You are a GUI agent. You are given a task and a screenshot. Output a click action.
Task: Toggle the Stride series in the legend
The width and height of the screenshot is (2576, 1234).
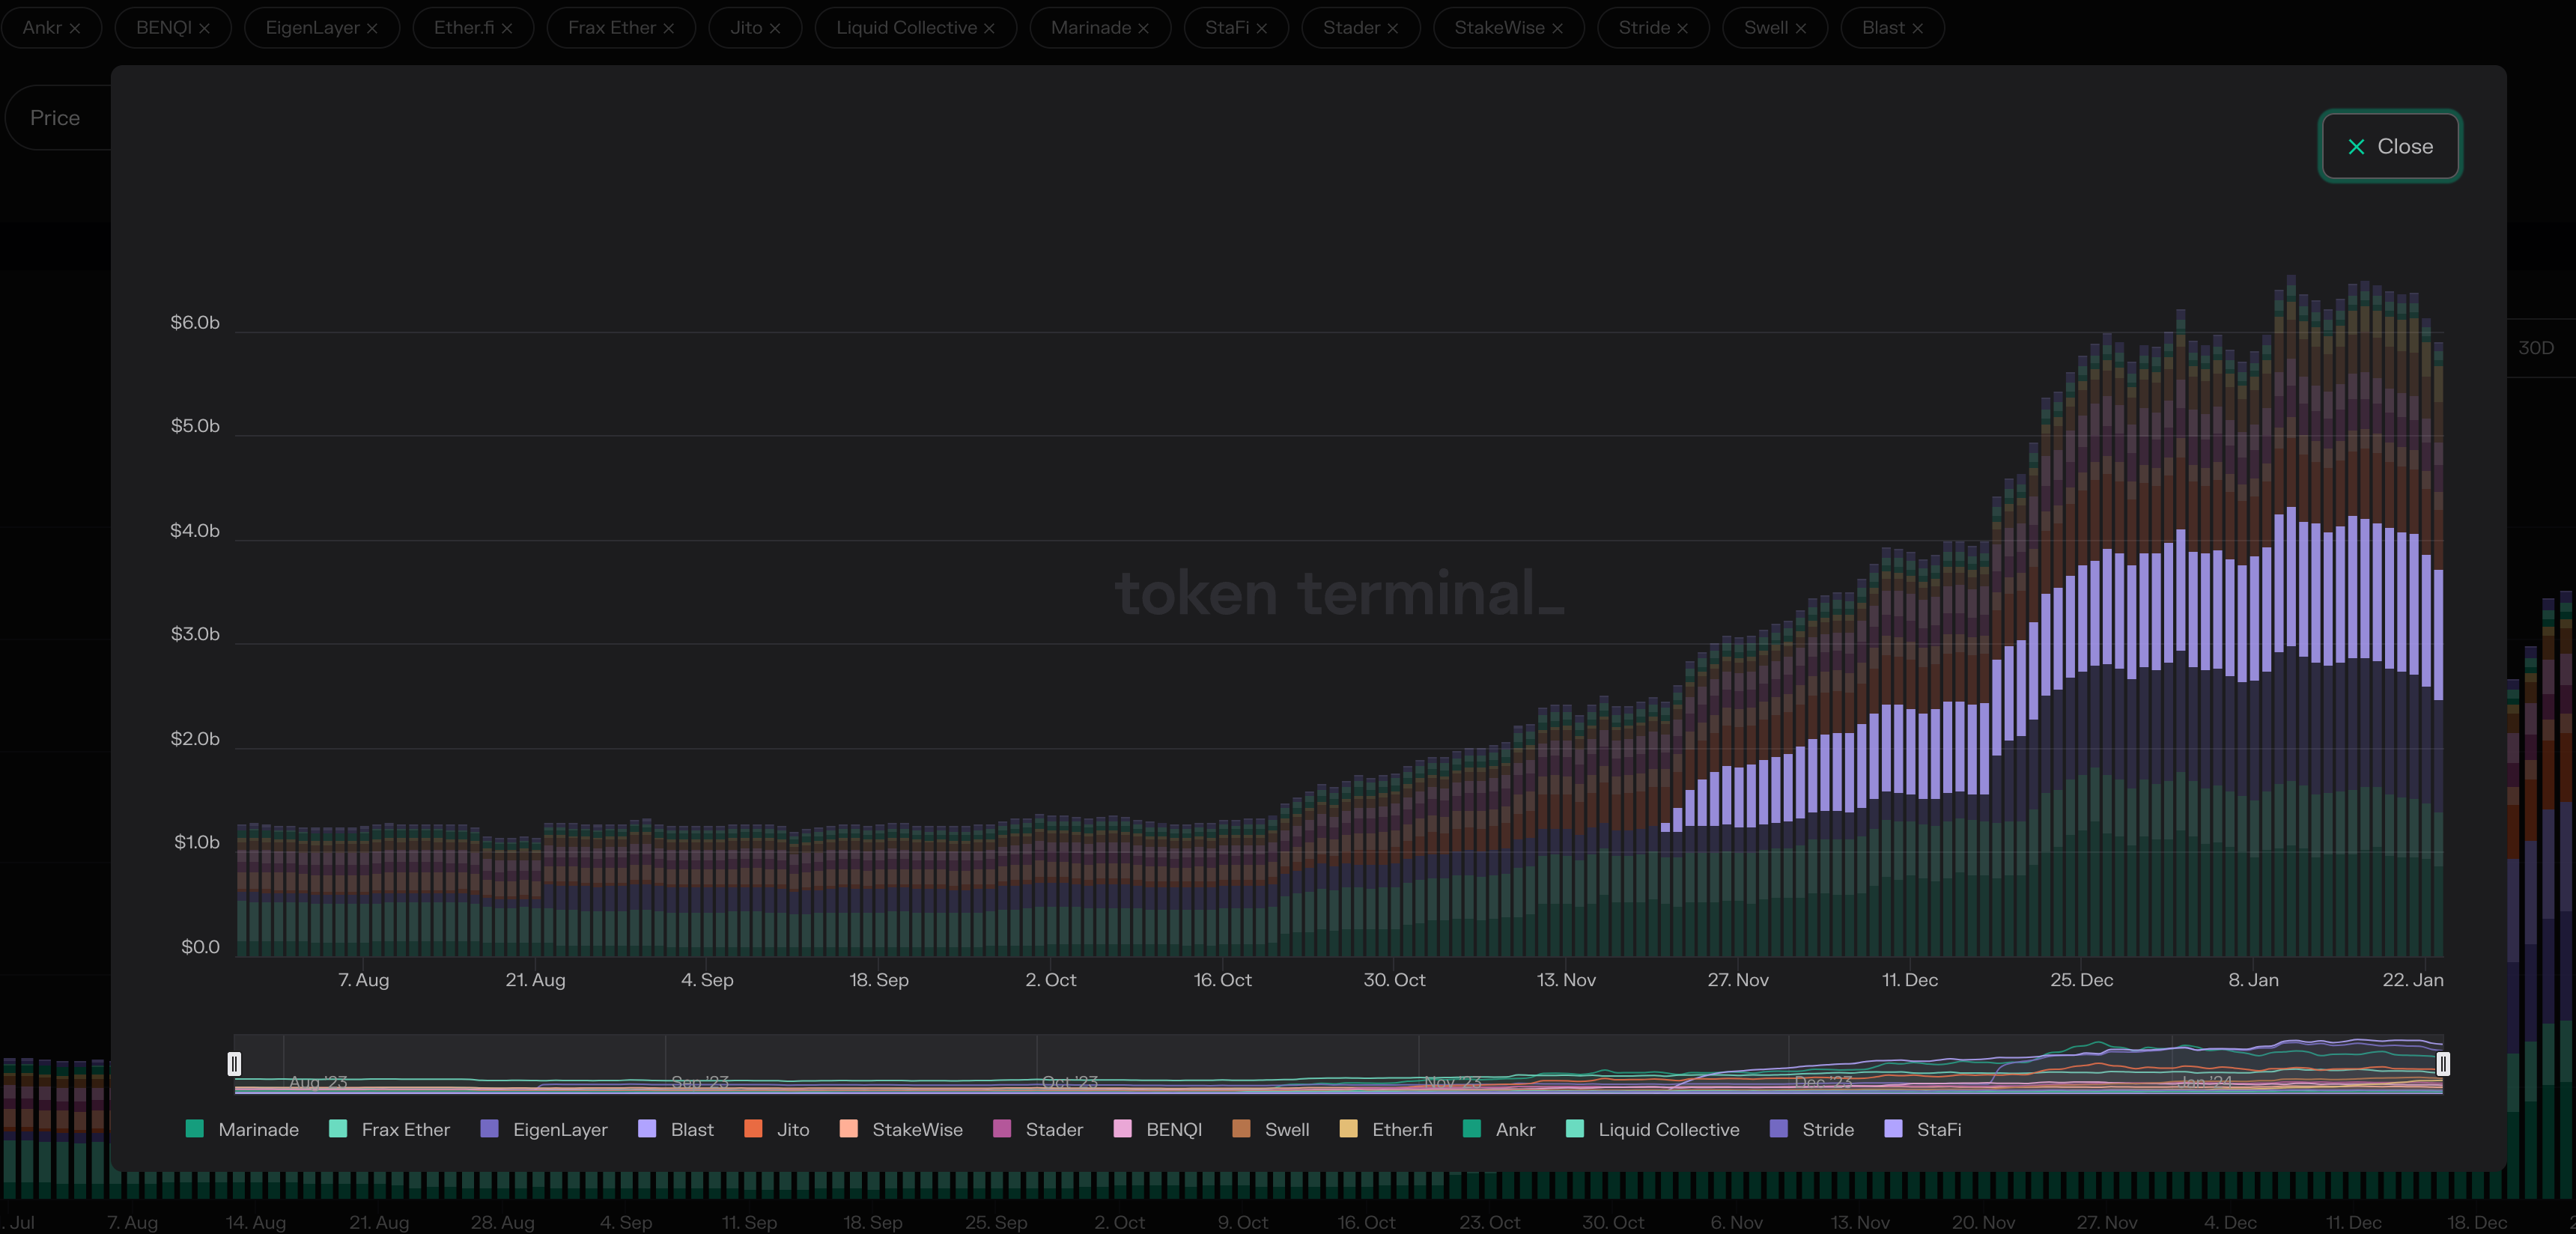[1827, 1129]
